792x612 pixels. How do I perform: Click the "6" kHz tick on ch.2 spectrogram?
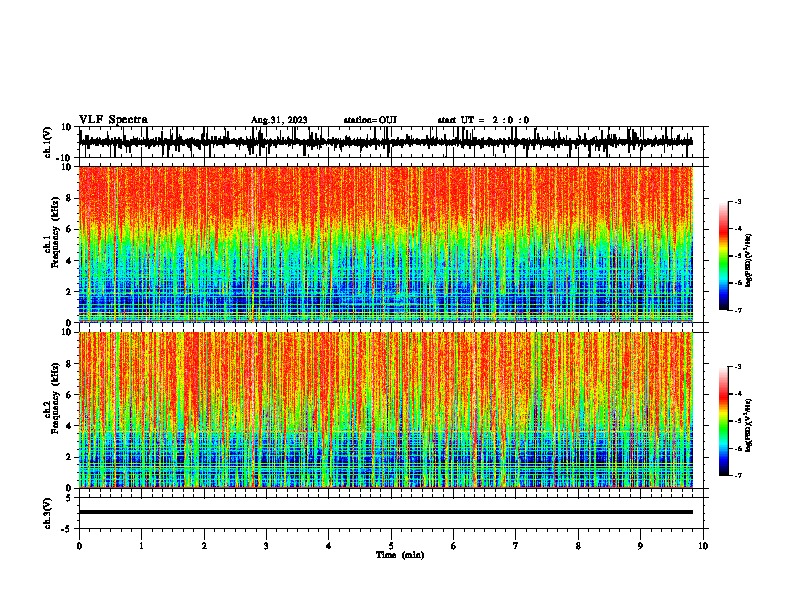click(x=70, y=395)
